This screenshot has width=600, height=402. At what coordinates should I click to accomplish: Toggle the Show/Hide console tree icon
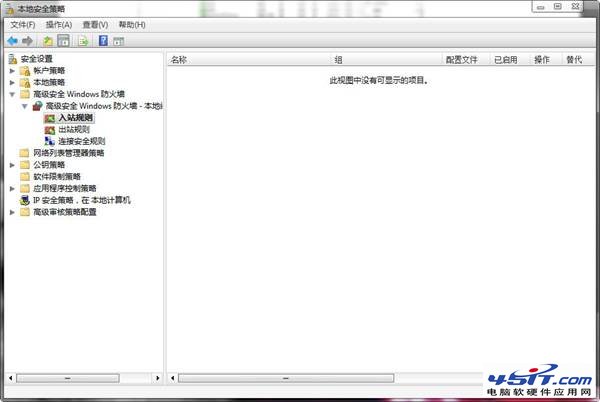[64, 41]
